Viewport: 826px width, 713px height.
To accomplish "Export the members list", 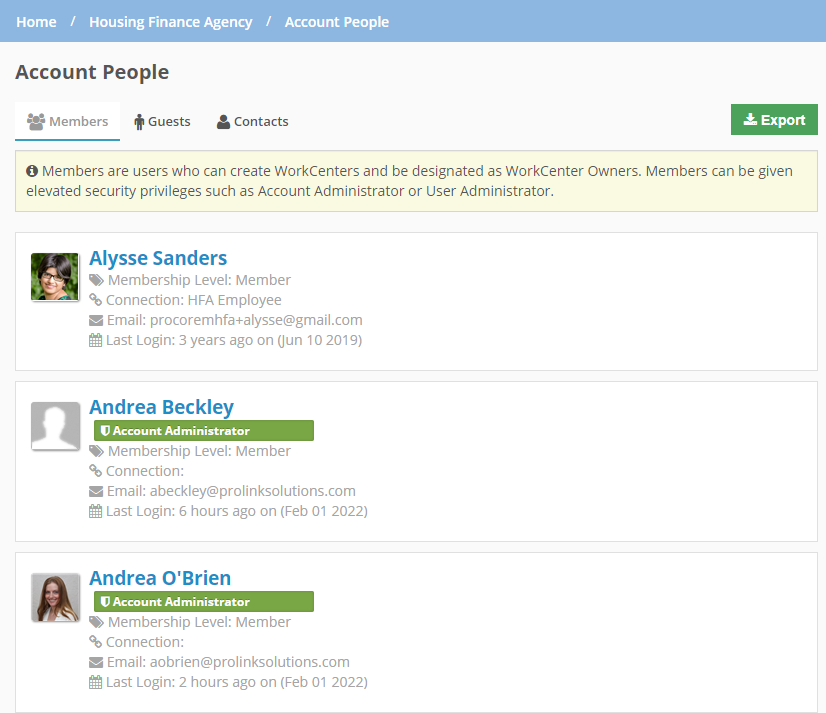I will pyautogui.click(x=774, y=120).
